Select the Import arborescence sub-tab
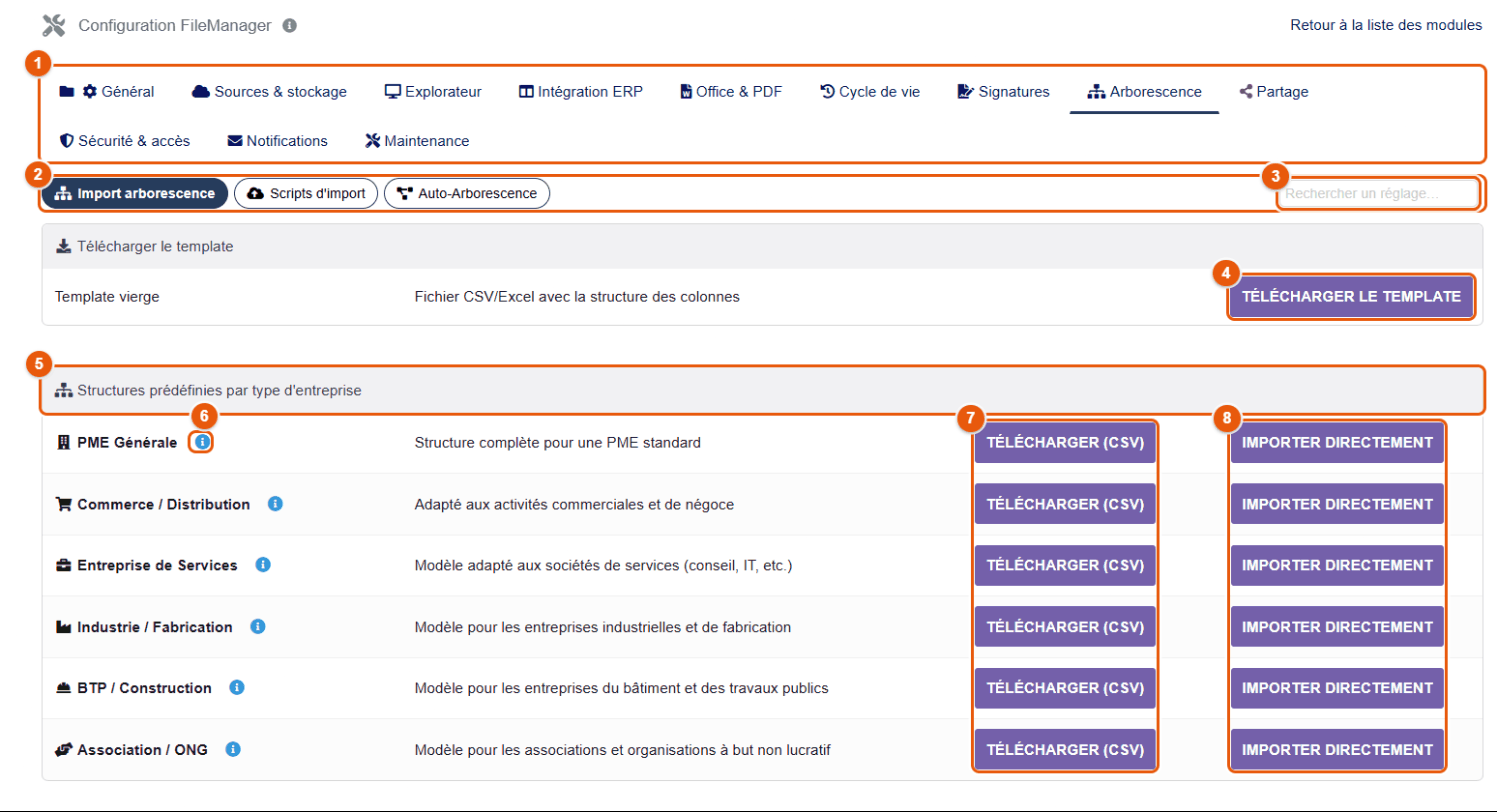 click(x=135, y=193)
